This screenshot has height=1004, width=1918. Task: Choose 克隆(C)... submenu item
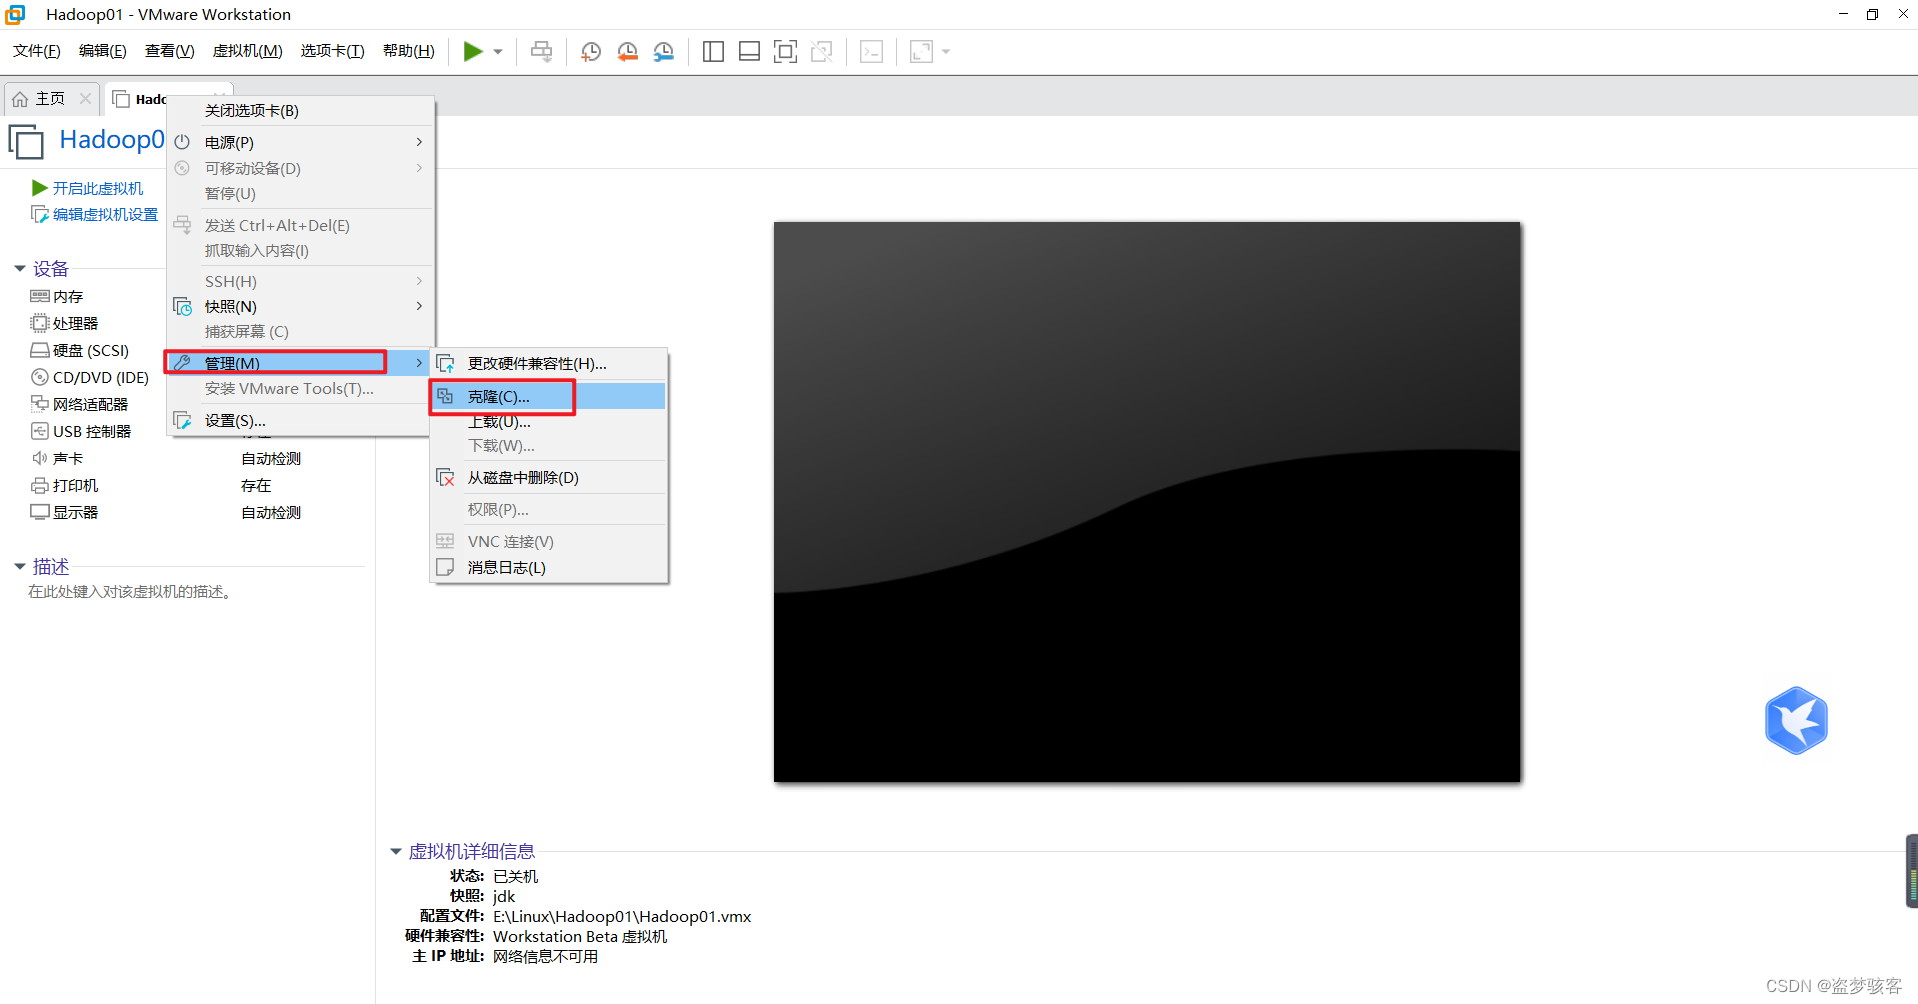pos(549,396)
